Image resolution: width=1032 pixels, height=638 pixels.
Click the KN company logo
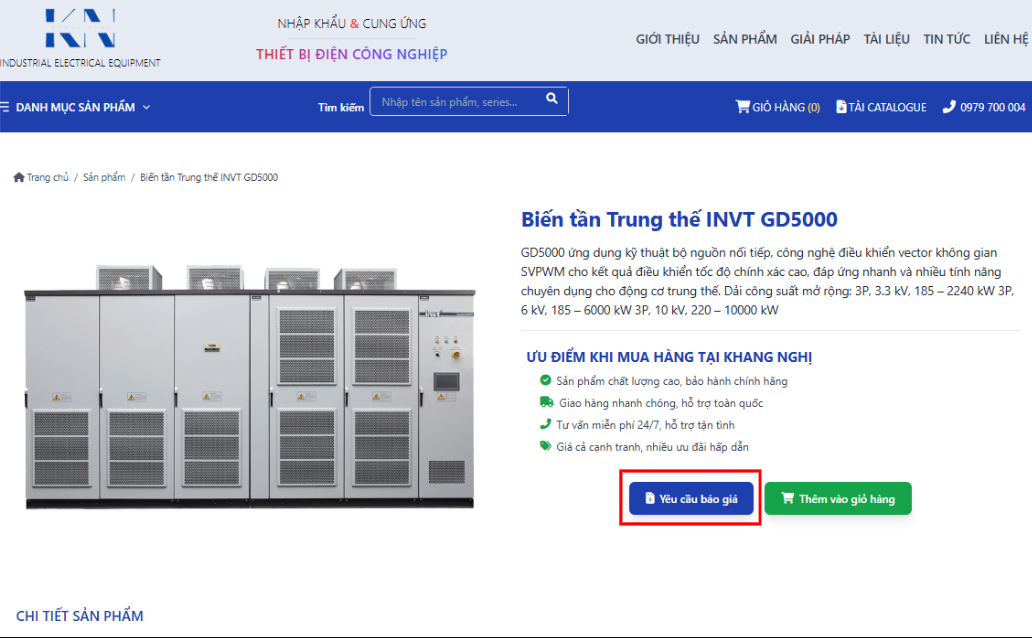coord(80,28)
